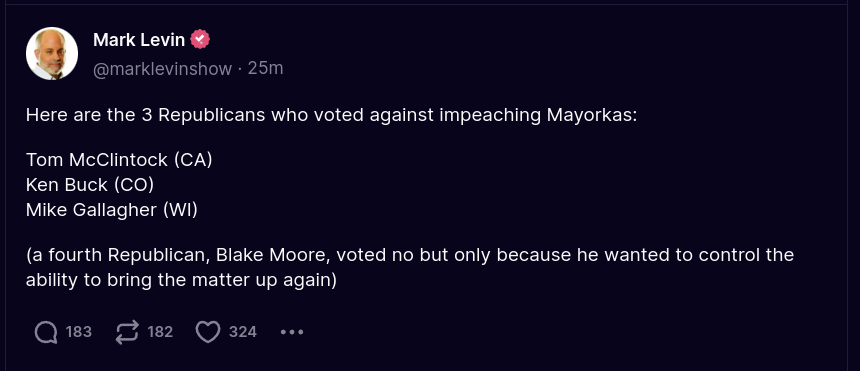Visit the @marklevinshow handle
Image resolution: width=860 pixels, height=371 pixels.
click(162, 69)
